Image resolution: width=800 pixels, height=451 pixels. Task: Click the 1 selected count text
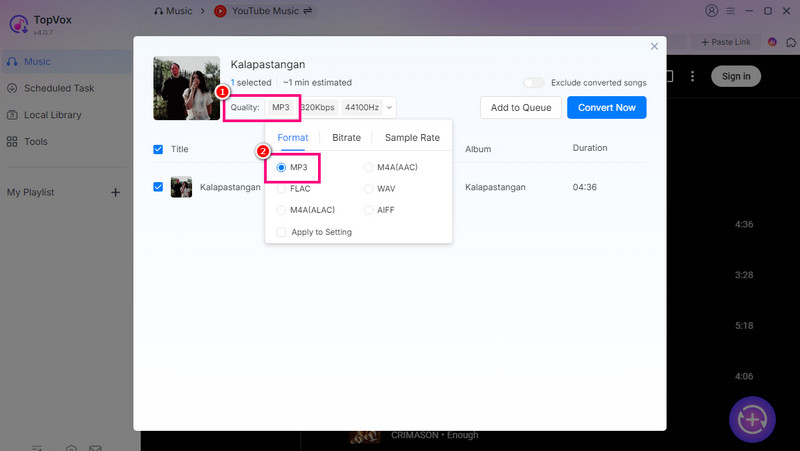pyautogui.click(x=251, y=83)
